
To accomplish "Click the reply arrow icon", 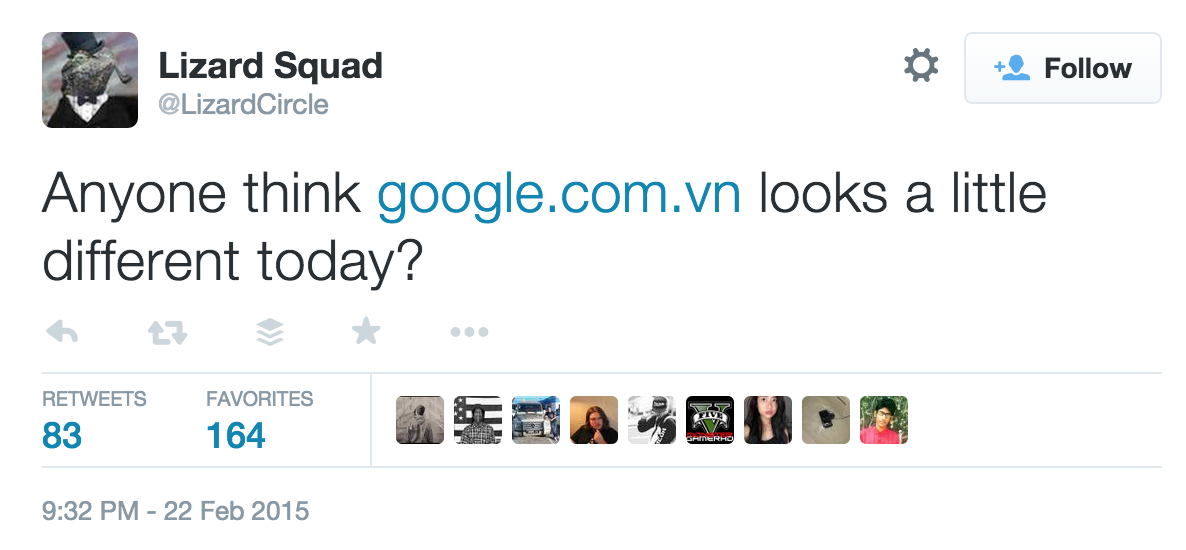I will tap(62, 333).
